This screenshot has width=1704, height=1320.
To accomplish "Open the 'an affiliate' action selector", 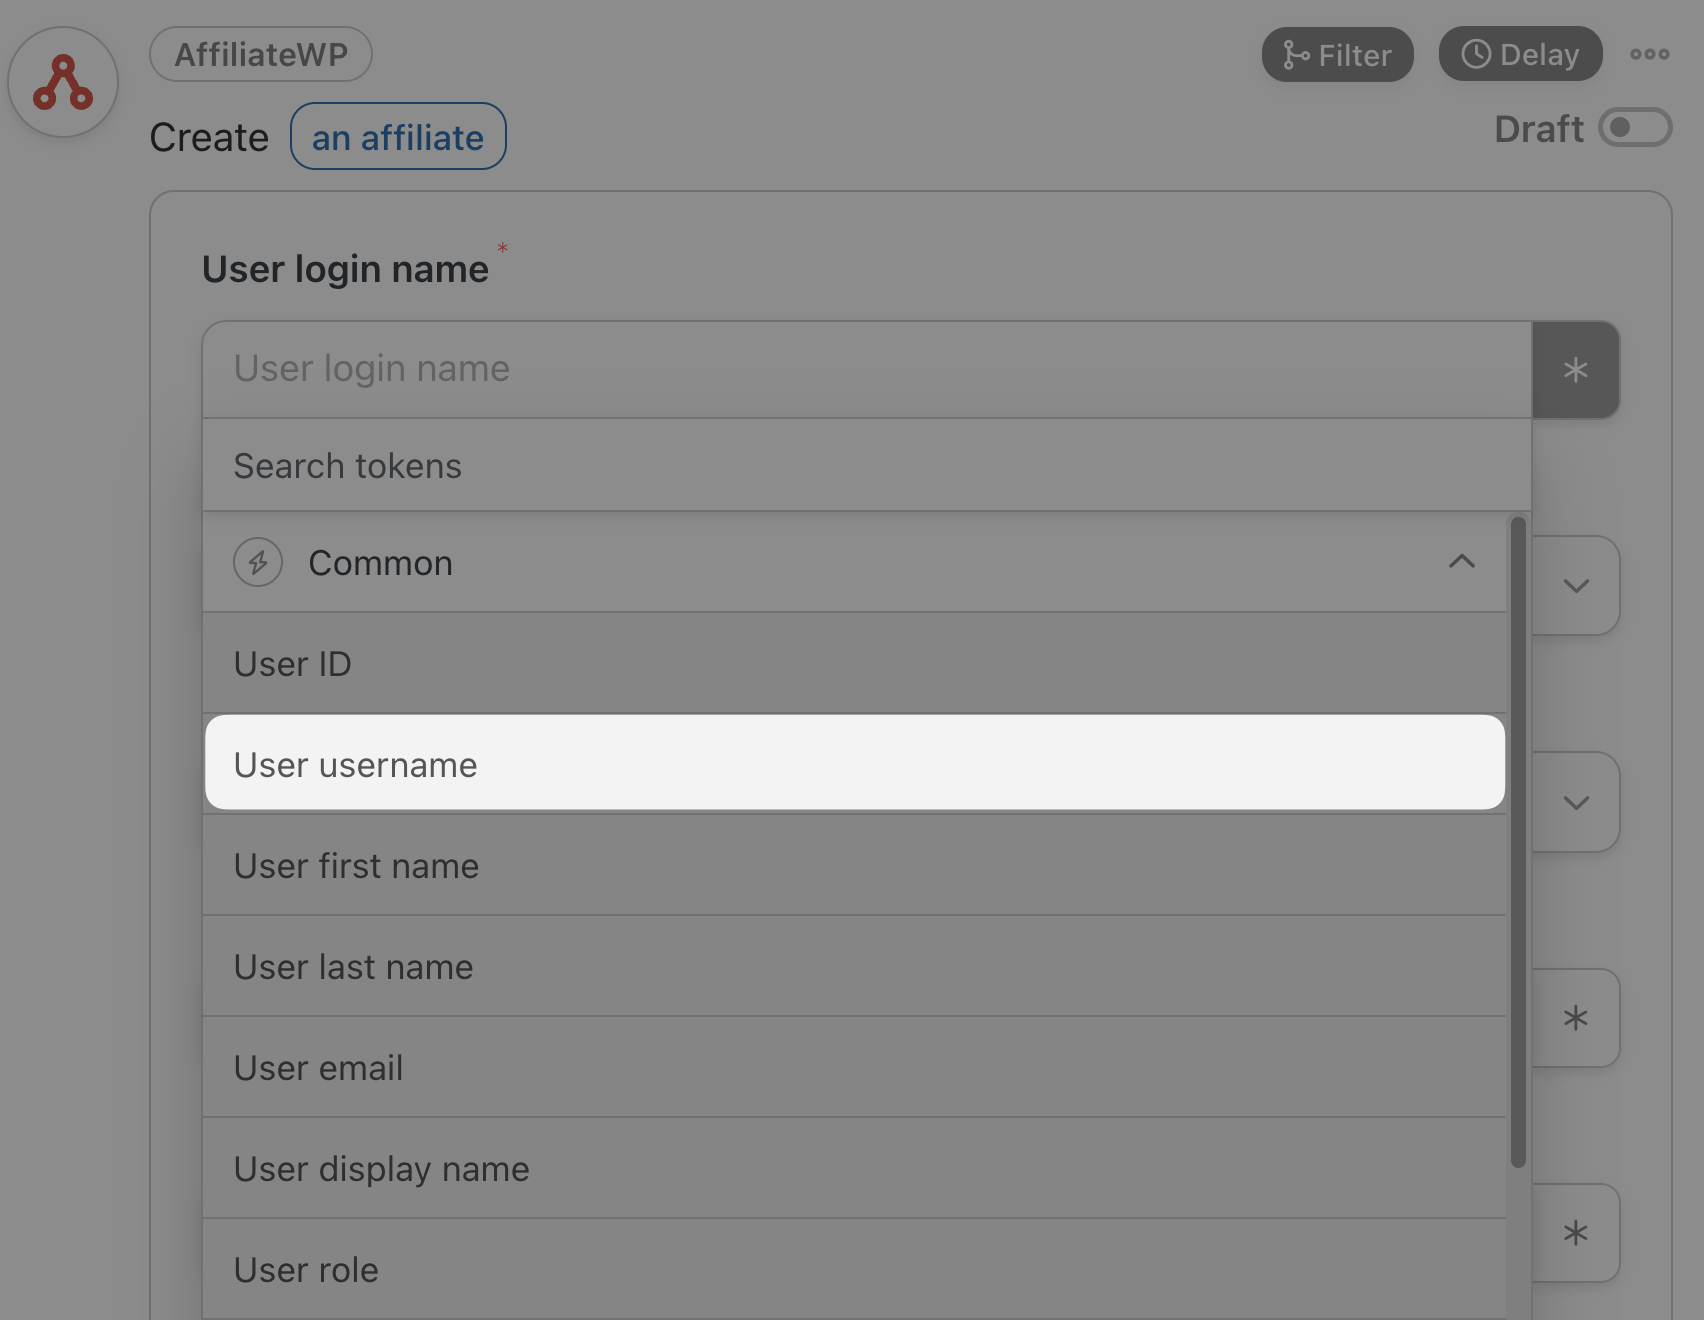I will (398, 137).
